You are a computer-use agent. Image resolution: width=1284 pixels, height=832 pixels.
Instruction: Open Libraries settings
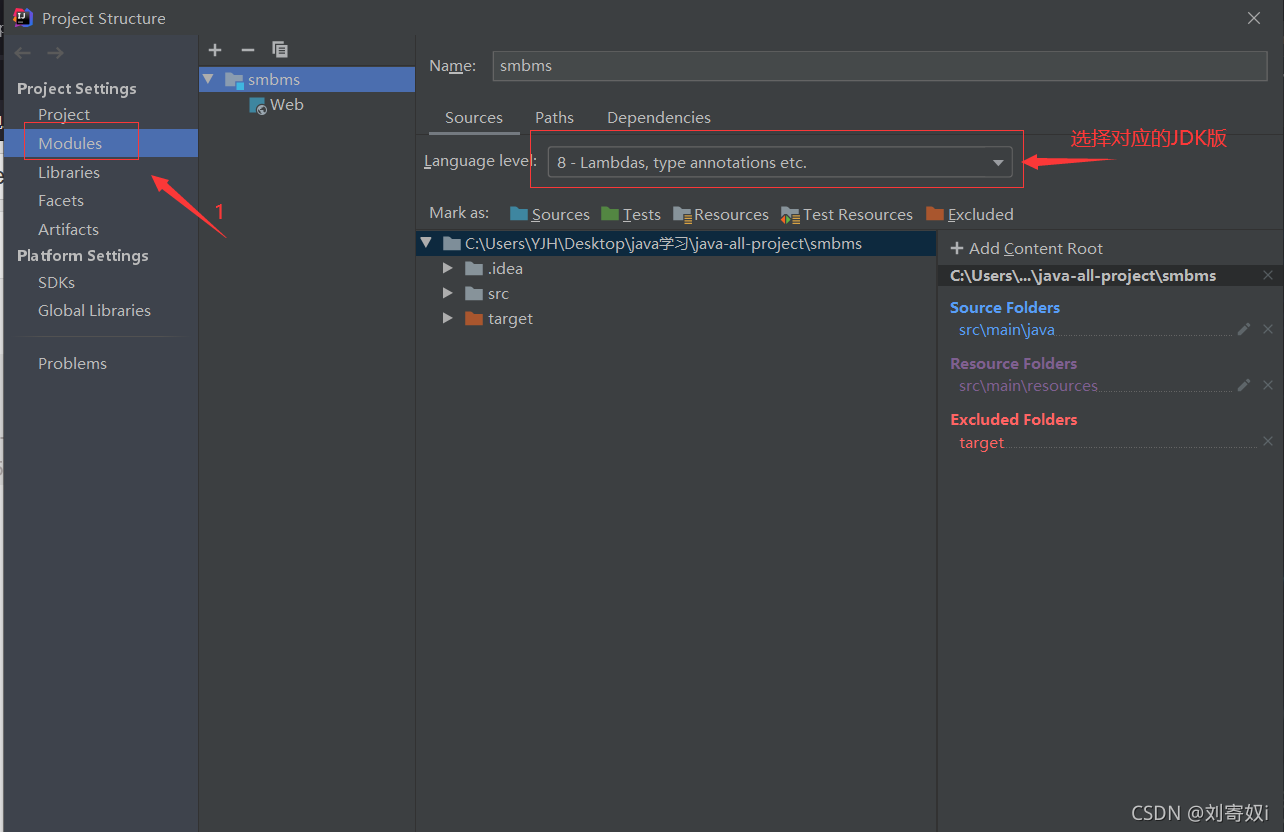point(69,172)
